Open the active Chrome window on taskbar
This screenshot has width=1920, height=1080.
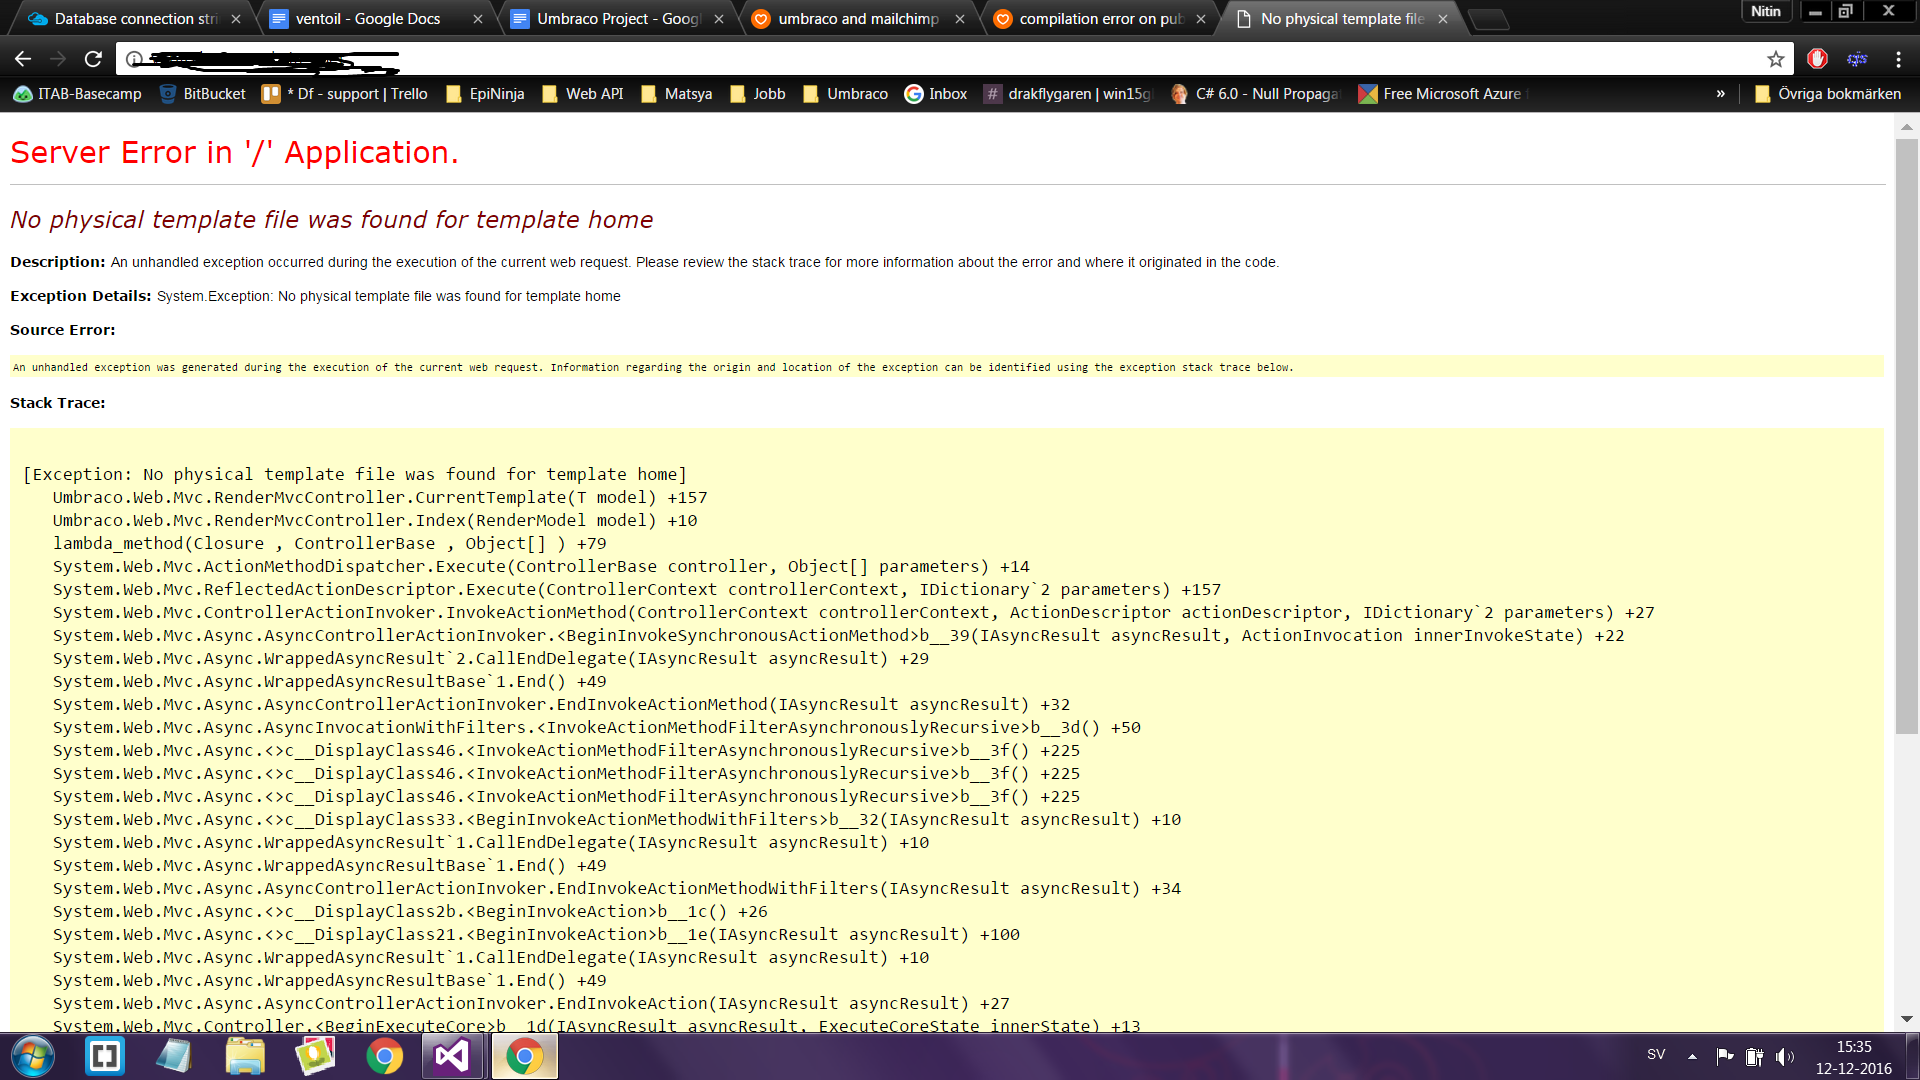524,1056
